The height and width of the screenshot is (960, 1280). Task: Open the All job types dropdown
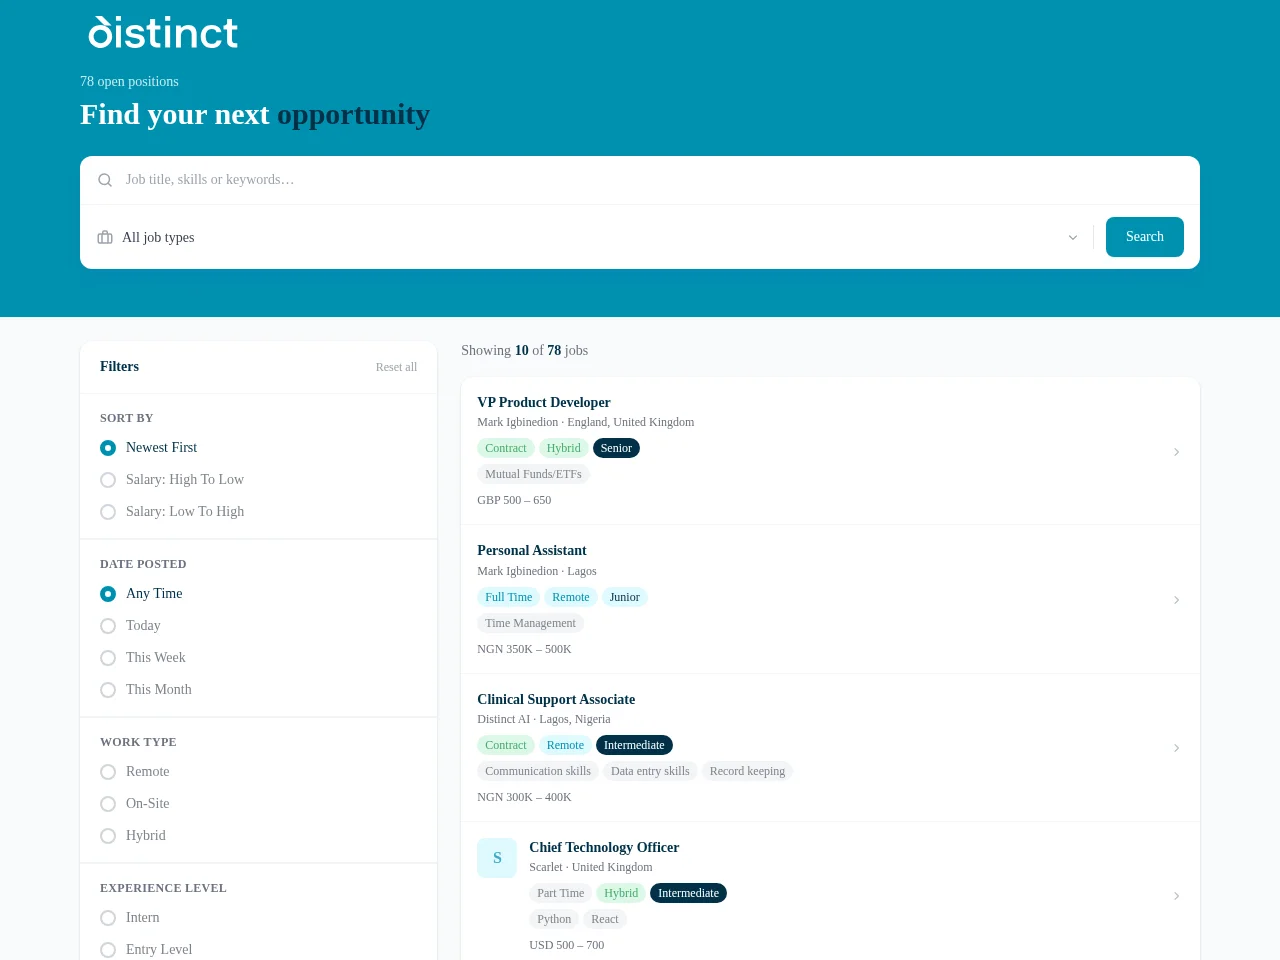588,237
